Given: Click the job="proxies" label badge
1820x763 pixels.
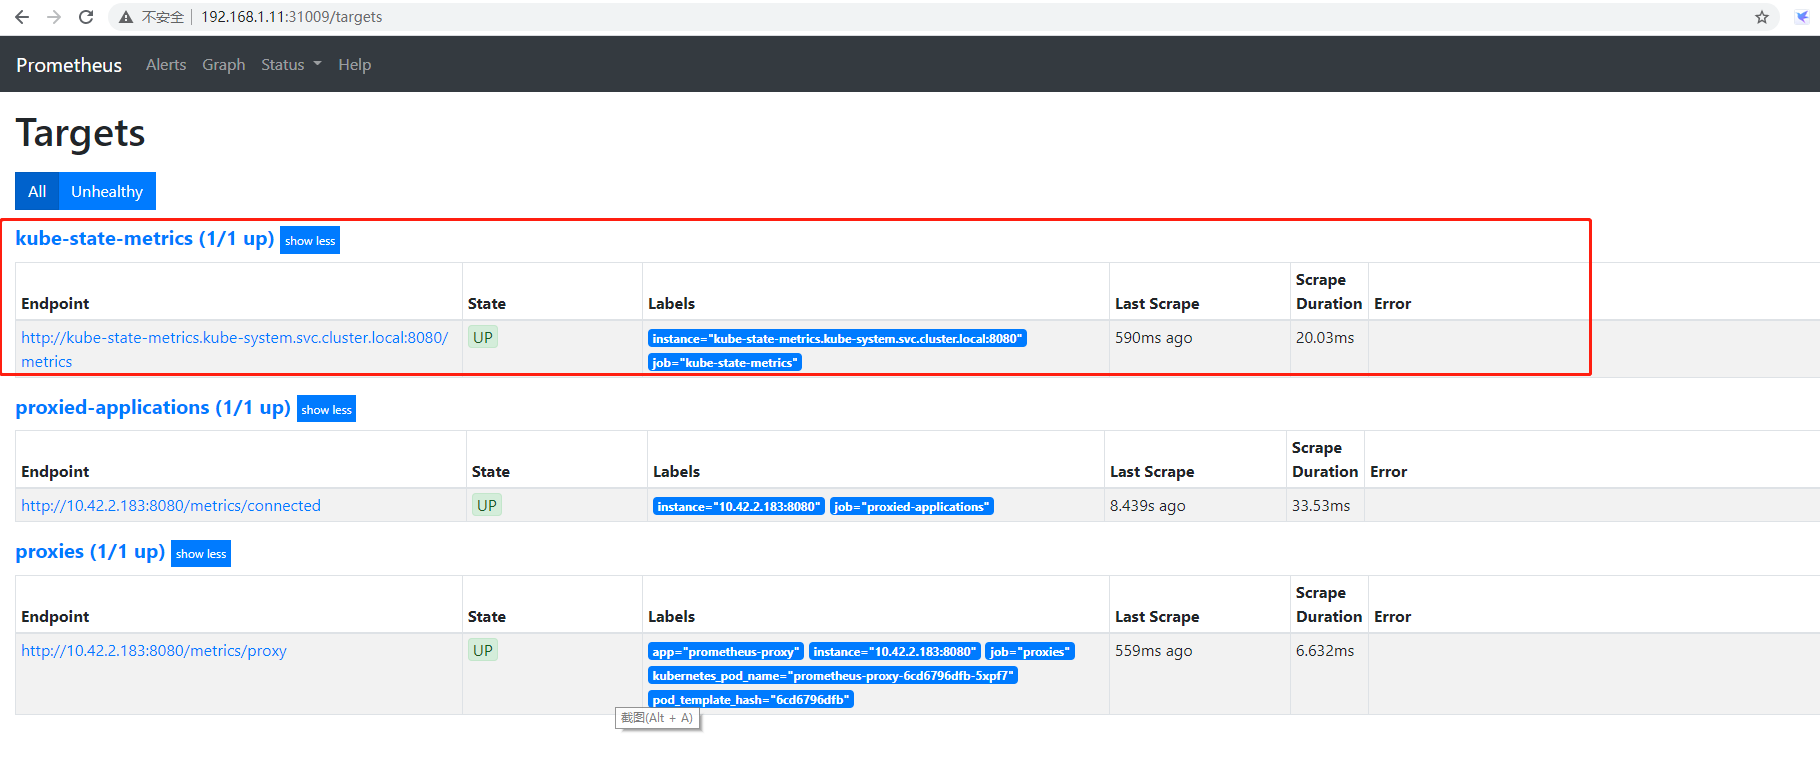Looking at the screenshot, I should click(x=1030, y=651).
